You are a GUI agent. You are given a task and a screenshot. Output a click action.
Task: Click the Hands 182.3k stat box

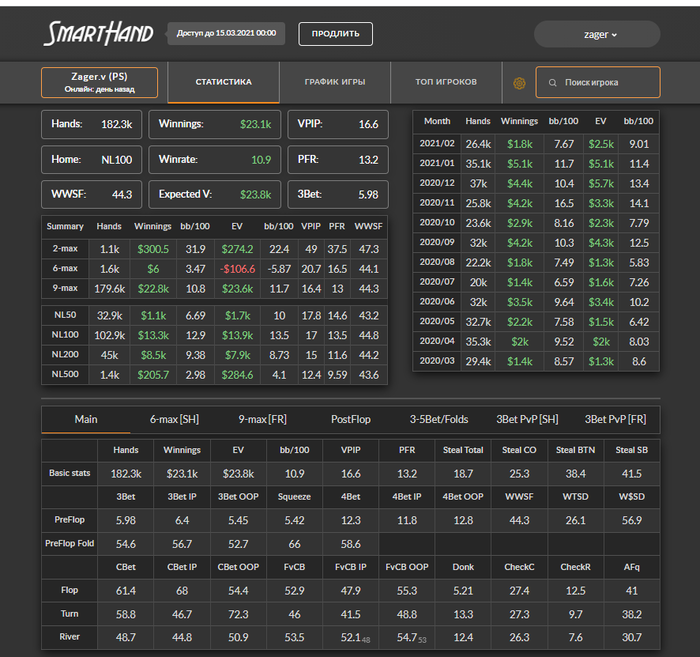(92, 125)
